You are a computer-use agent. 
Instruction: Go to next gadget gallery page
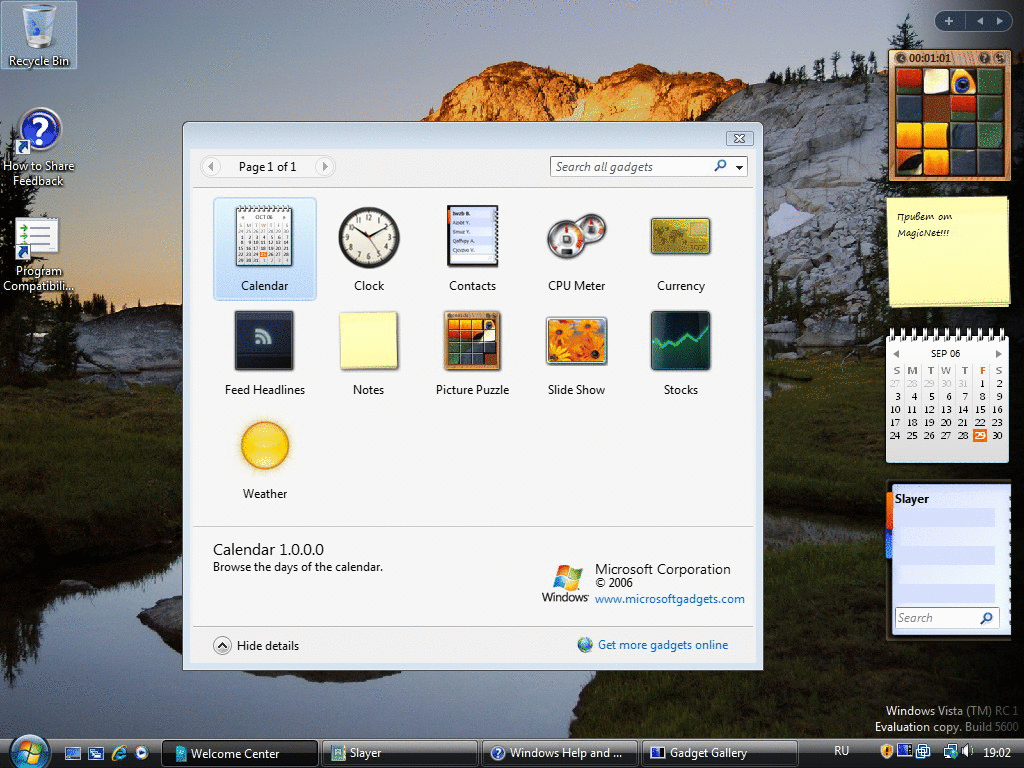click(325, 167)
